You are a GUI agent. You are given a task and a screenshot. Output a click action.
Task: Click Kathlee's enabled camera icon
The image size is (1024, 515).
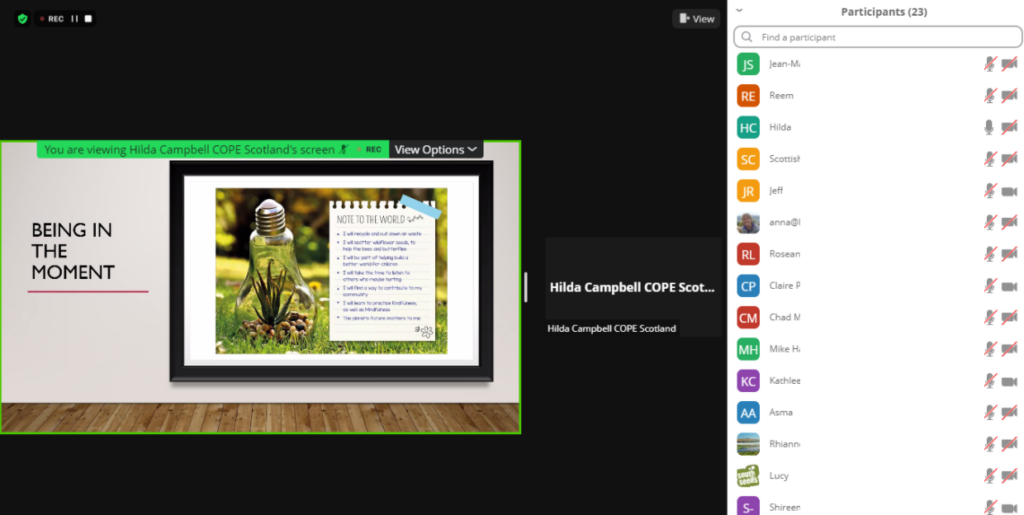point(1009,381)
